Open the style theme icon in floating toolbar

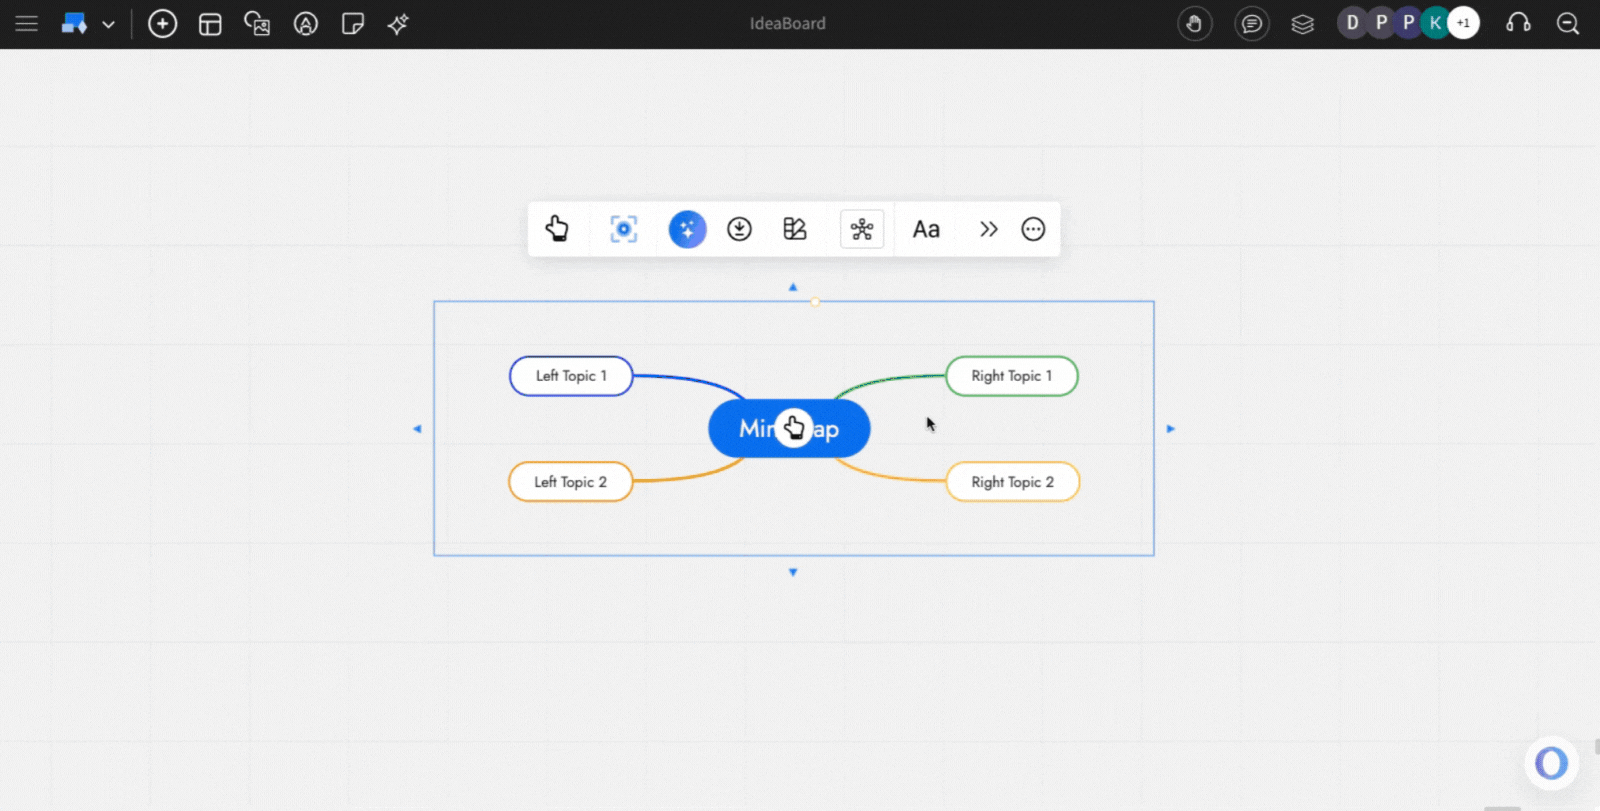click(795, 229)
